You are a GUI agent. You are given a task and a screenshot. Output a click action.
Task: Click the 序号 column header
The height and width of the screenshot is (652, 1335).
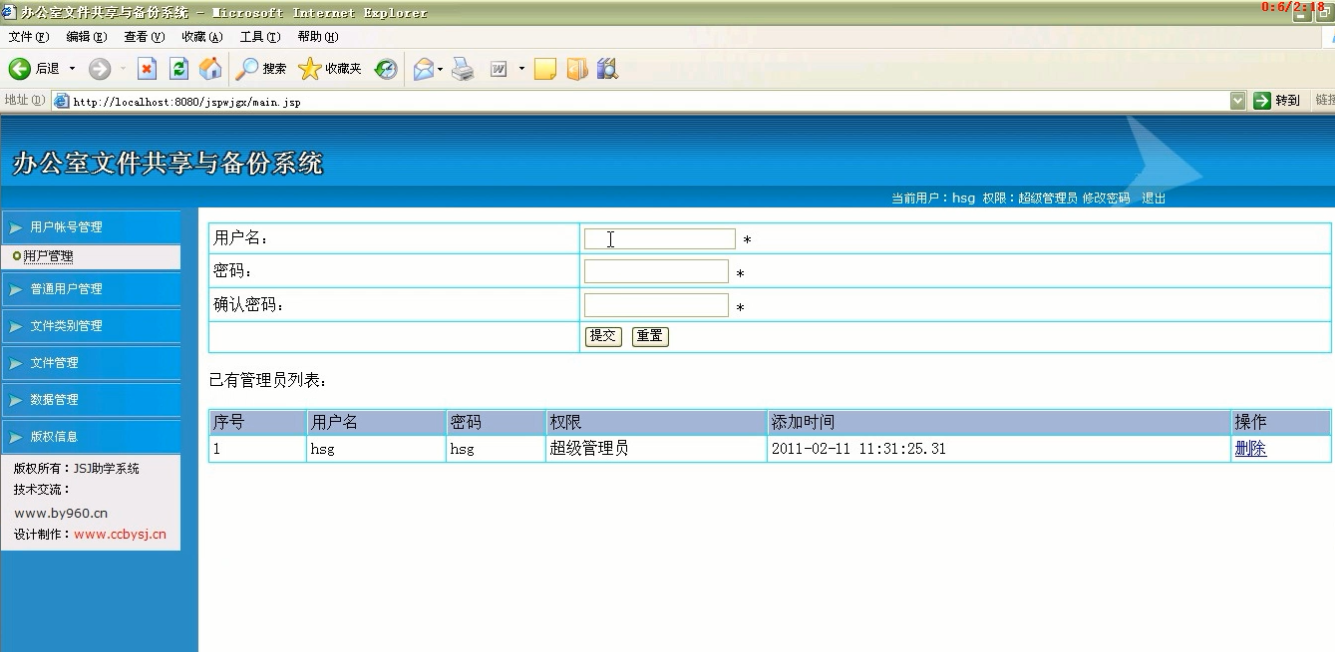[258, 422]
